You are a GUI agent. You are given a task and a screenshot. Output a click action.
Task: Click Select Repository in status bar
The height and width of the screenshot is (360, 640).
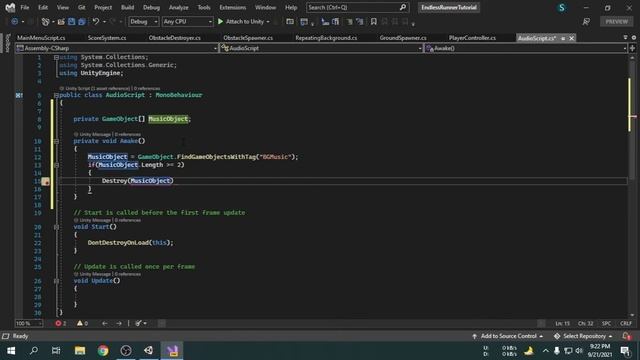point(584,336)
